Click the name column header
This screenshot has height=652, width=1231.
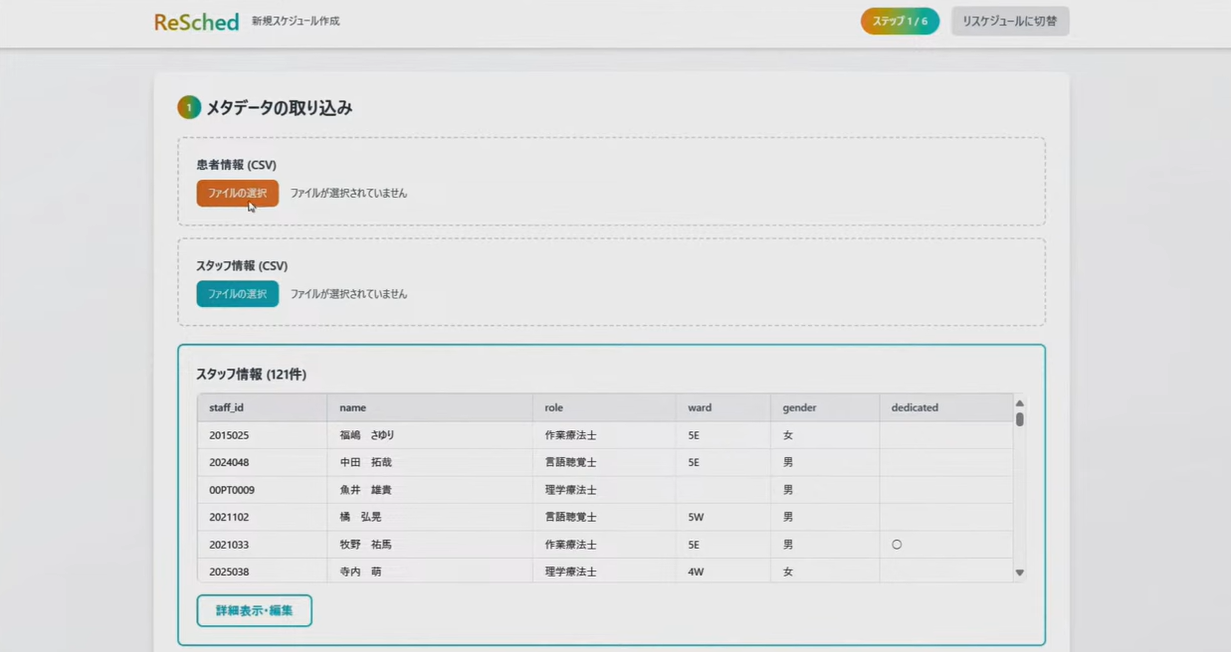353,408
